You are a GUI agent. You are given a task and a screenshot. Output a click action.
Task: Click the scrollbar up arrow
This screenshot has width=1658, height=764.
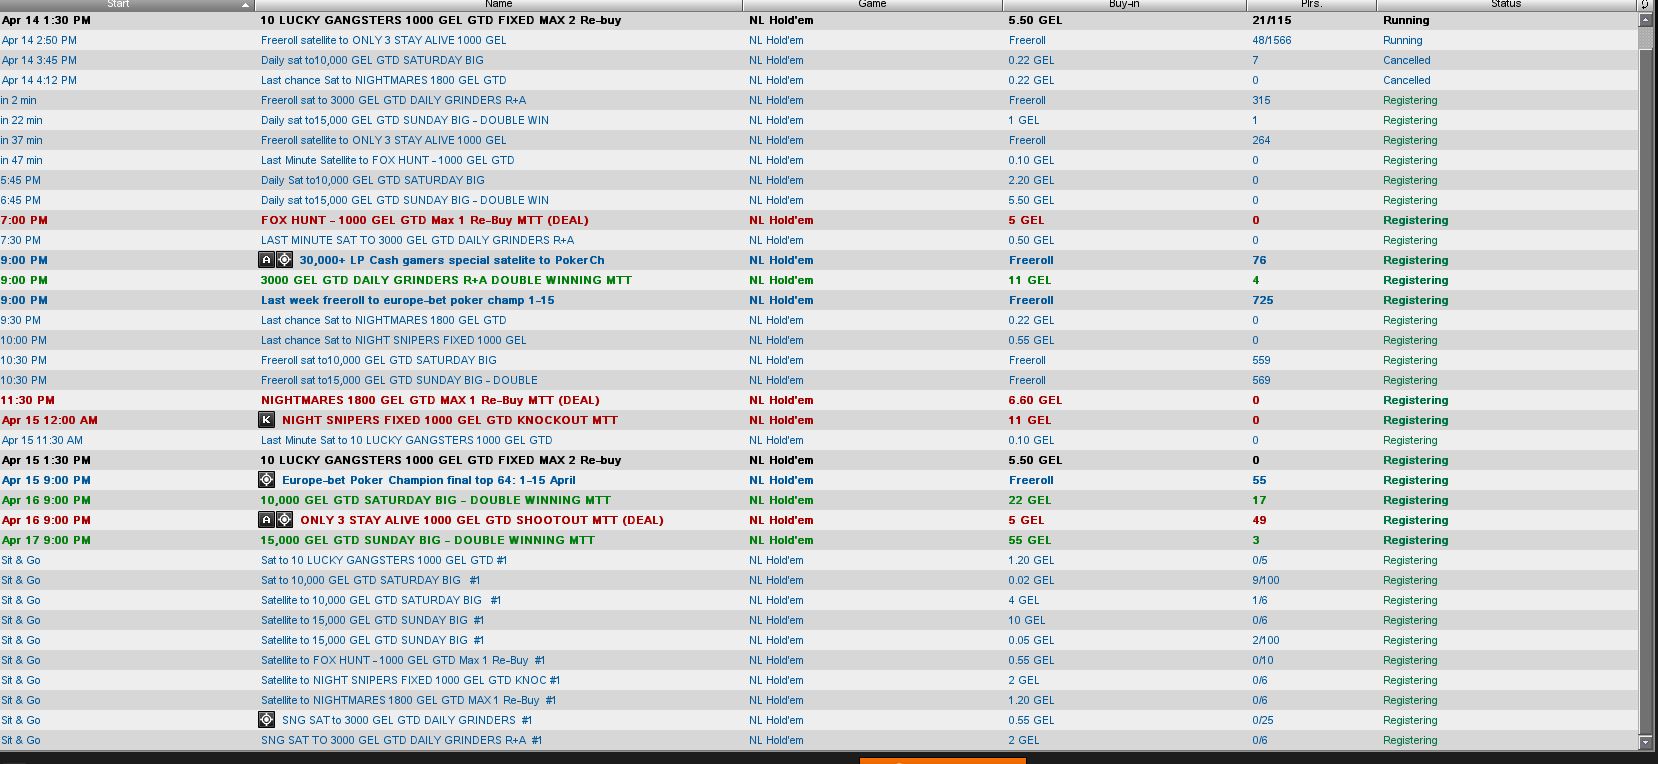1646,20
